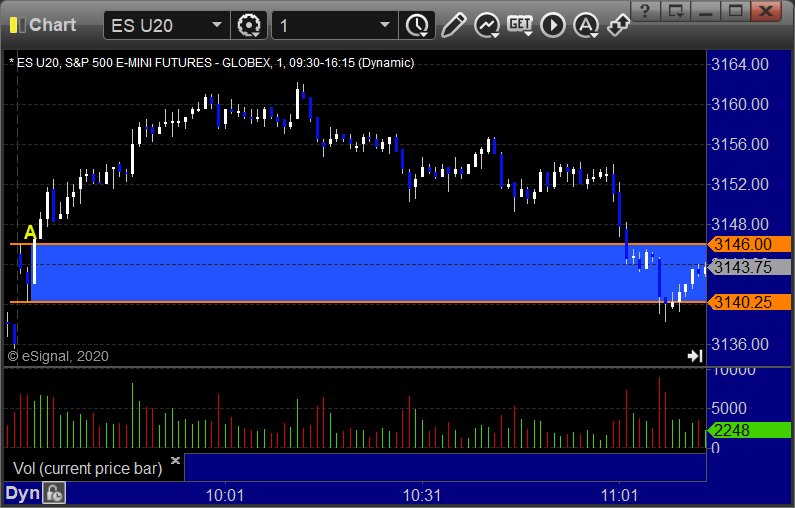Image resolution: width=795 pixels, height=508 pixels.
Task: Open the ES U20 symbol dropdown
Action: click(x=216, y=25)
